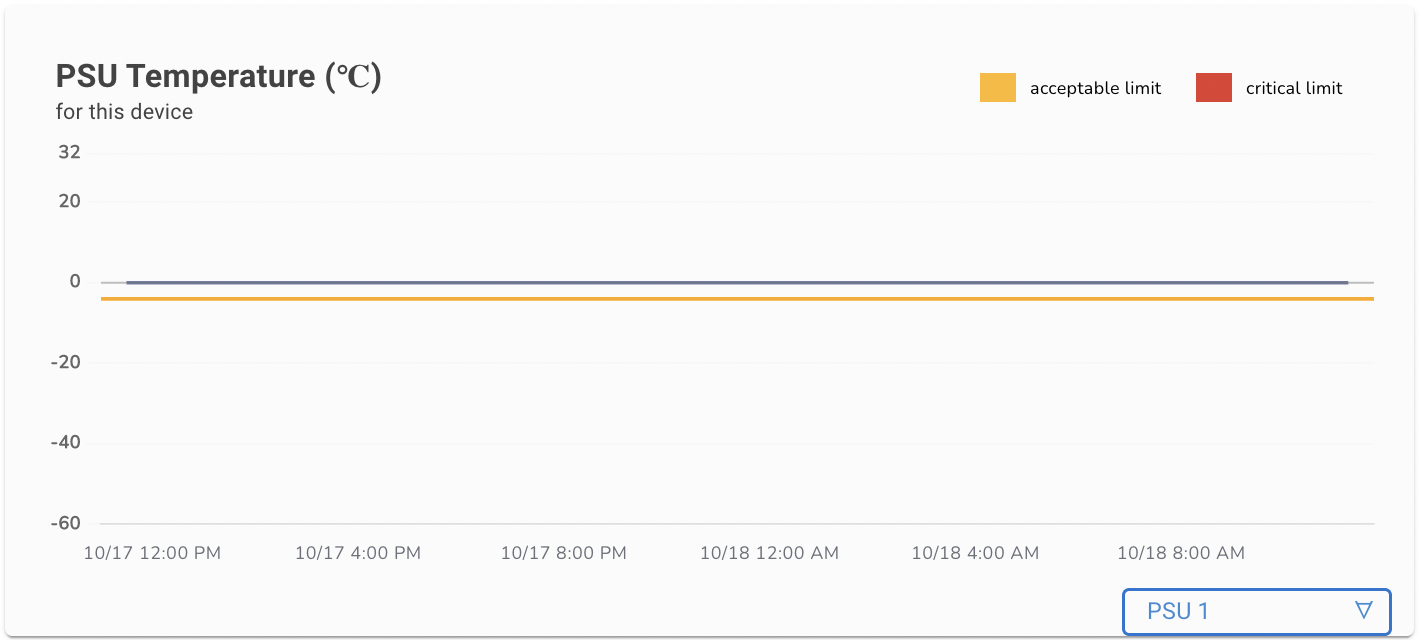The width and height of the screenshot is (1420, 640).
Task: Select the 10/17 8:00 PM axis label
Action: pyautogui.click(x=563, y=553)
